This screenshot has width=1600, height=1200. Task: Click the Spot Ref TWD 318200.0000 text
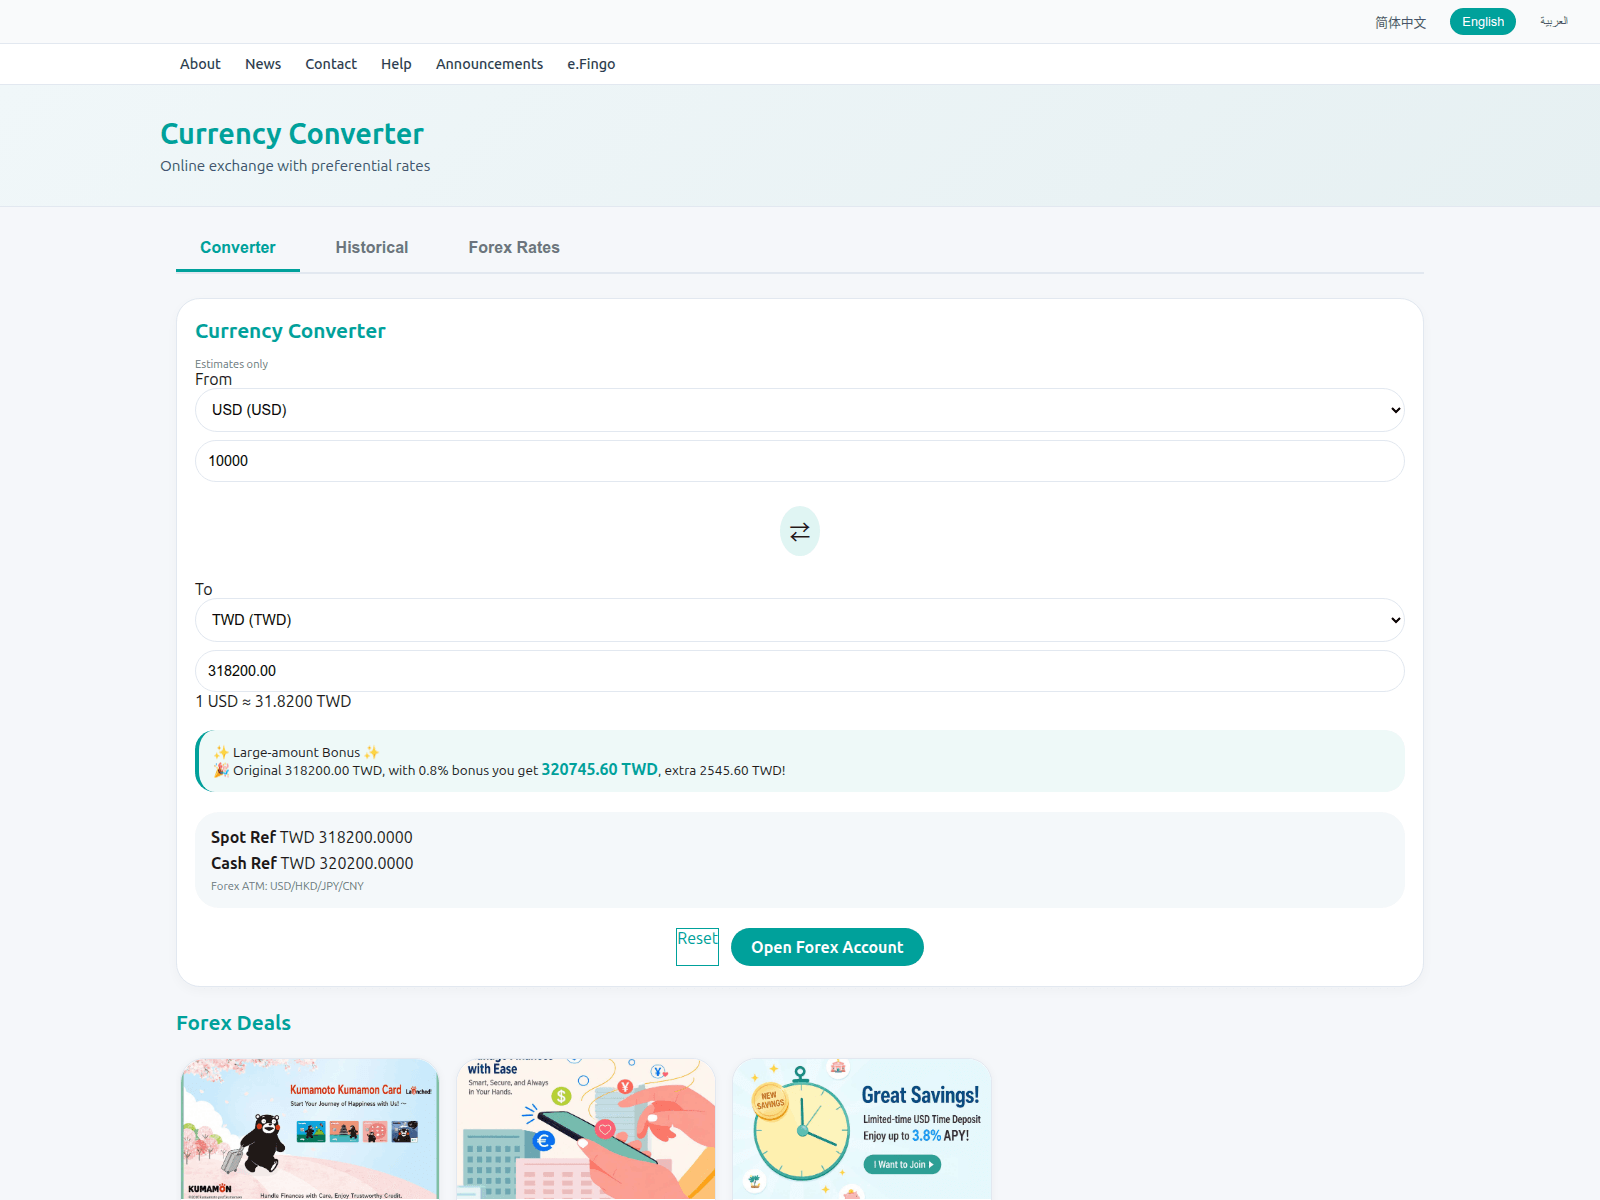click(x=312, y=837)
